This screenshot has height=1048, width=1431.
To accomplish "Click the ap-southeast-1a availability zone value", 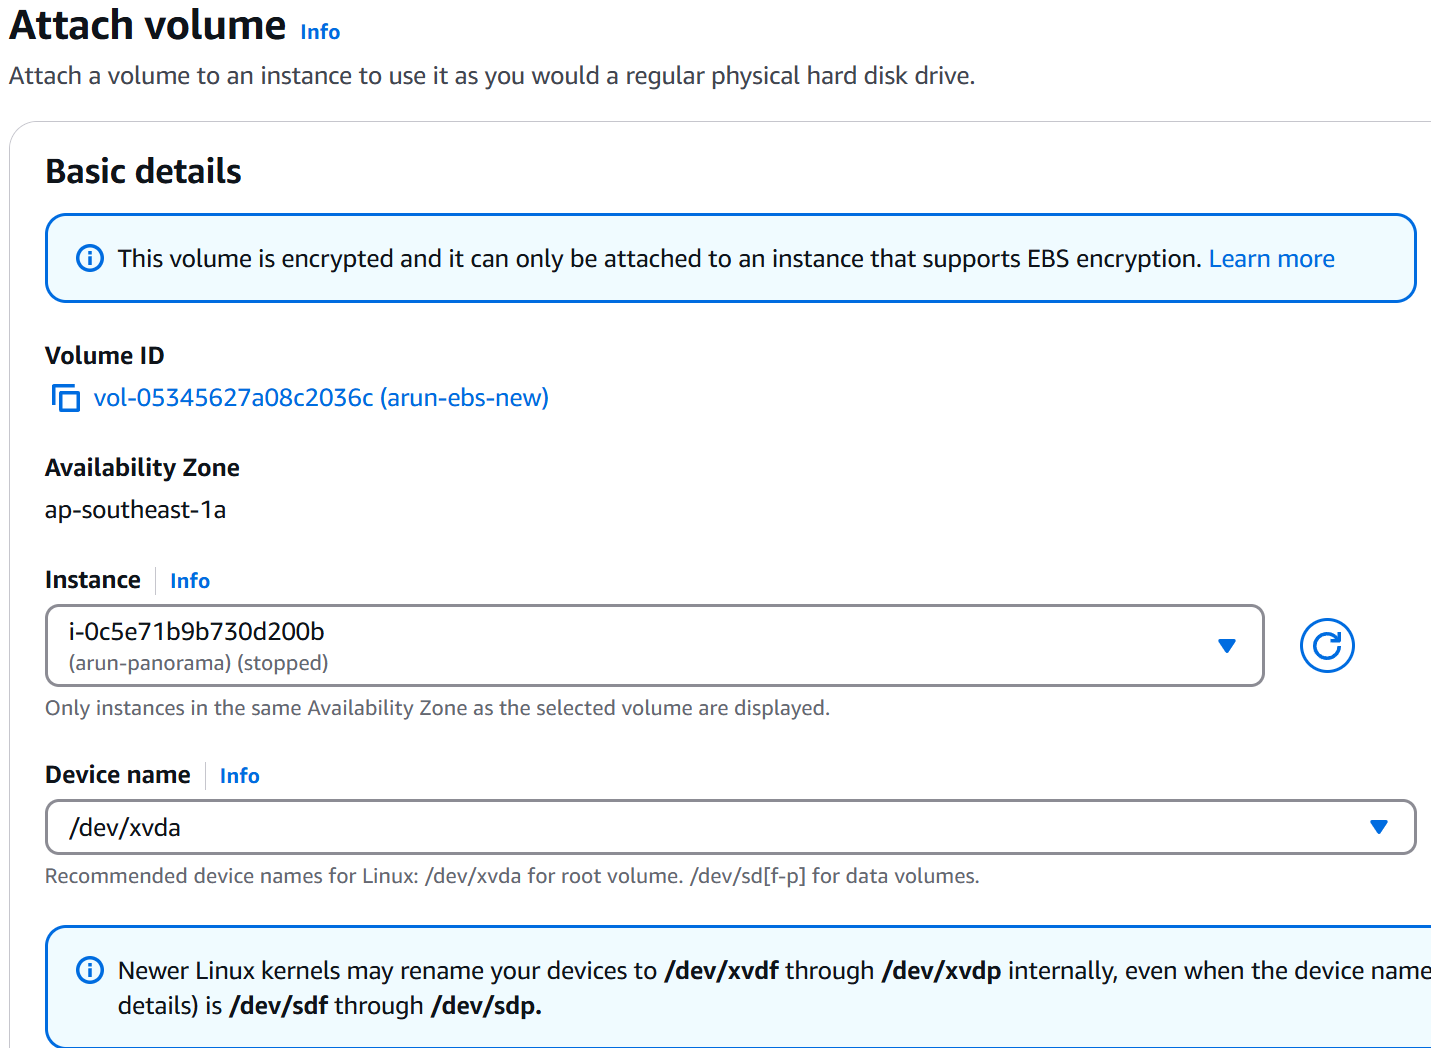I will pos(135,510).
